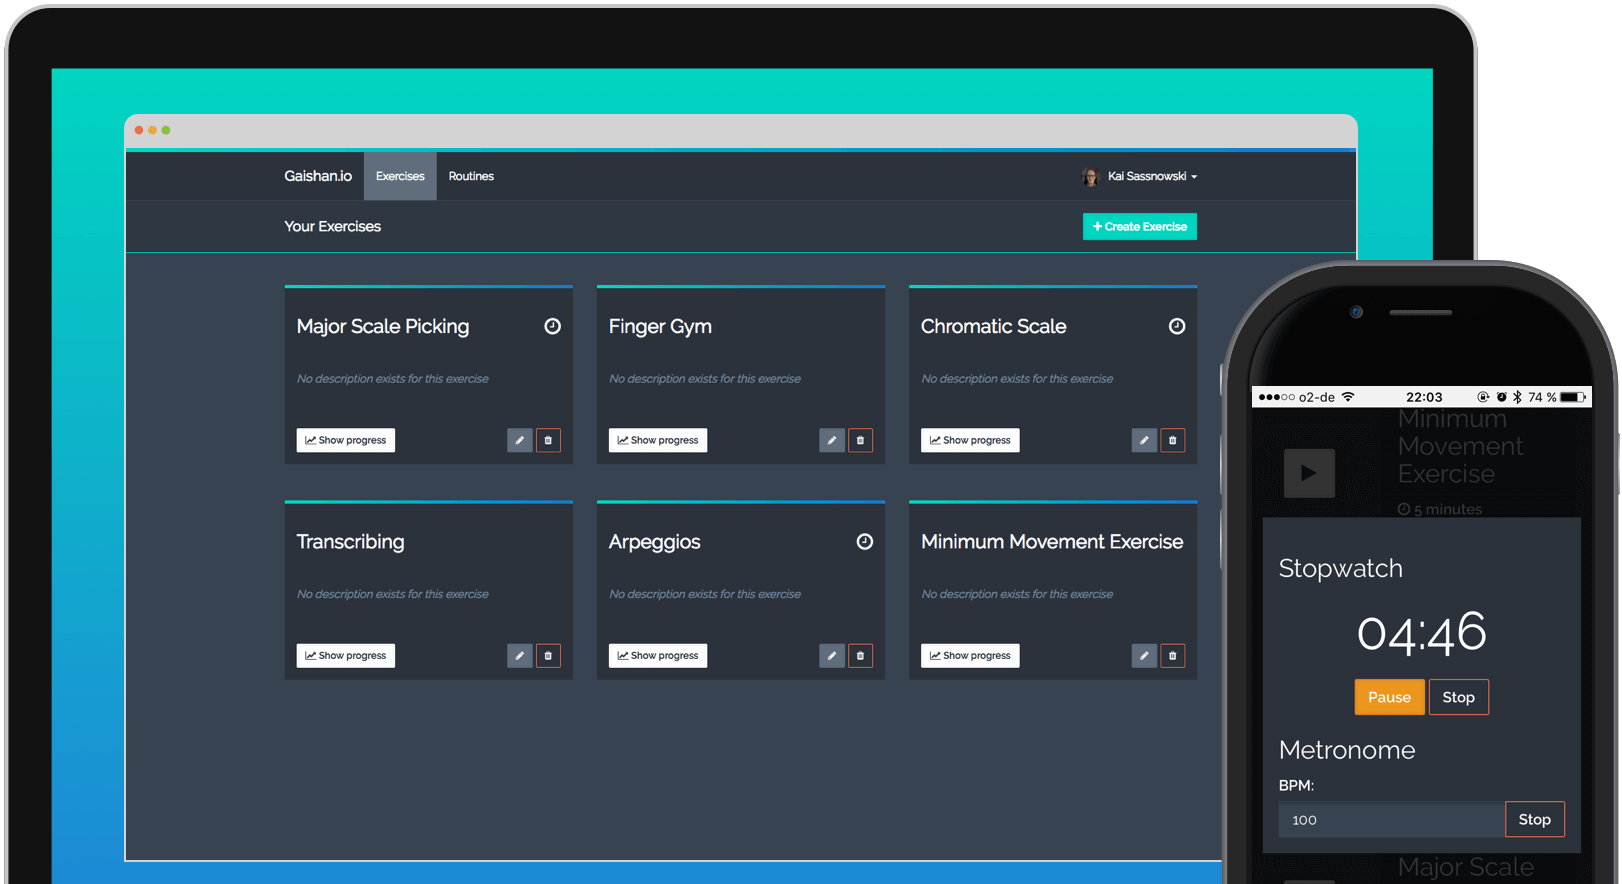Click the o2-de carrier label on the phone
Viewport: 1622px width, 884px height.
tap(1317, 397)
